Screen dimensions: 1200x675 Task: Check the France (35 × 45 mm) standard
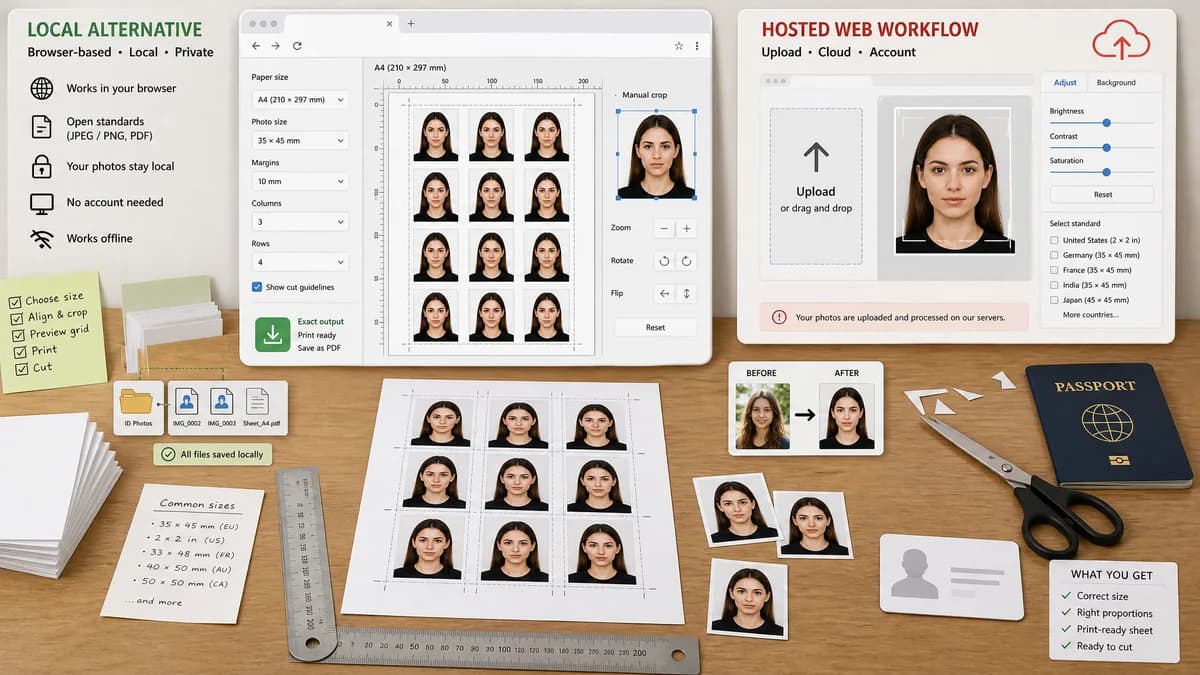(x=1054, y=270)
